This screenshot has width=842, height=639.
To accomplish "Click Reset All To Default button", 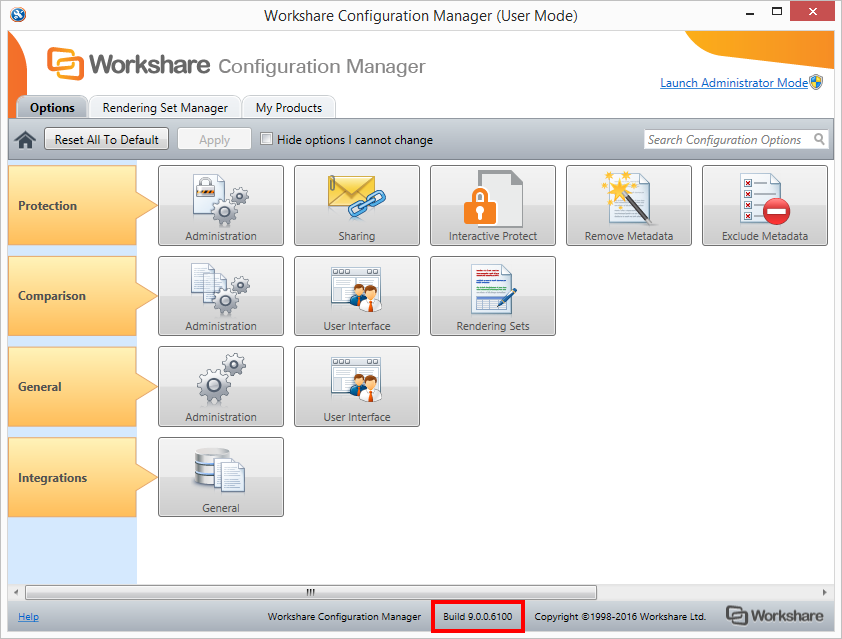I will [107, 140].
